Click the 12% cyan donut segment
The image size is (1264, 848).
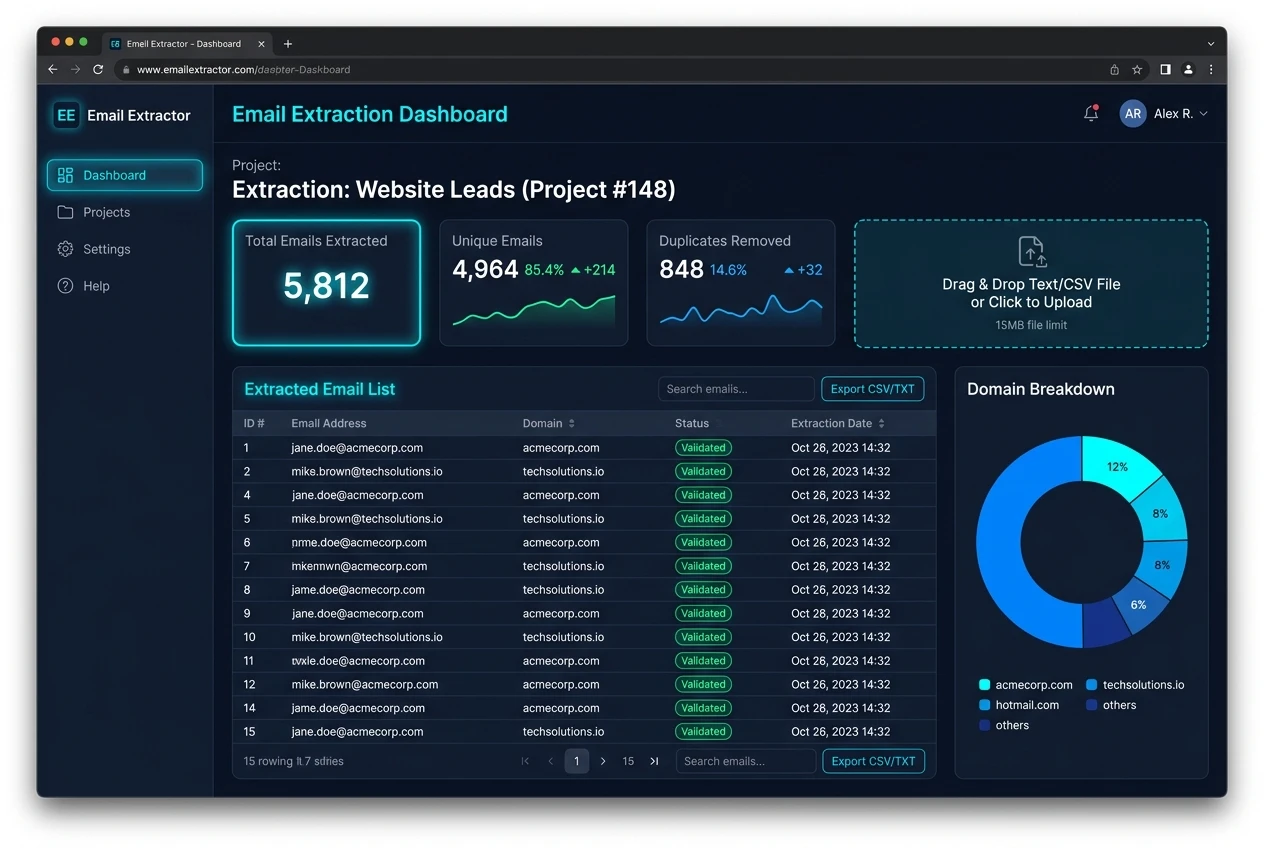[1116, 468]
